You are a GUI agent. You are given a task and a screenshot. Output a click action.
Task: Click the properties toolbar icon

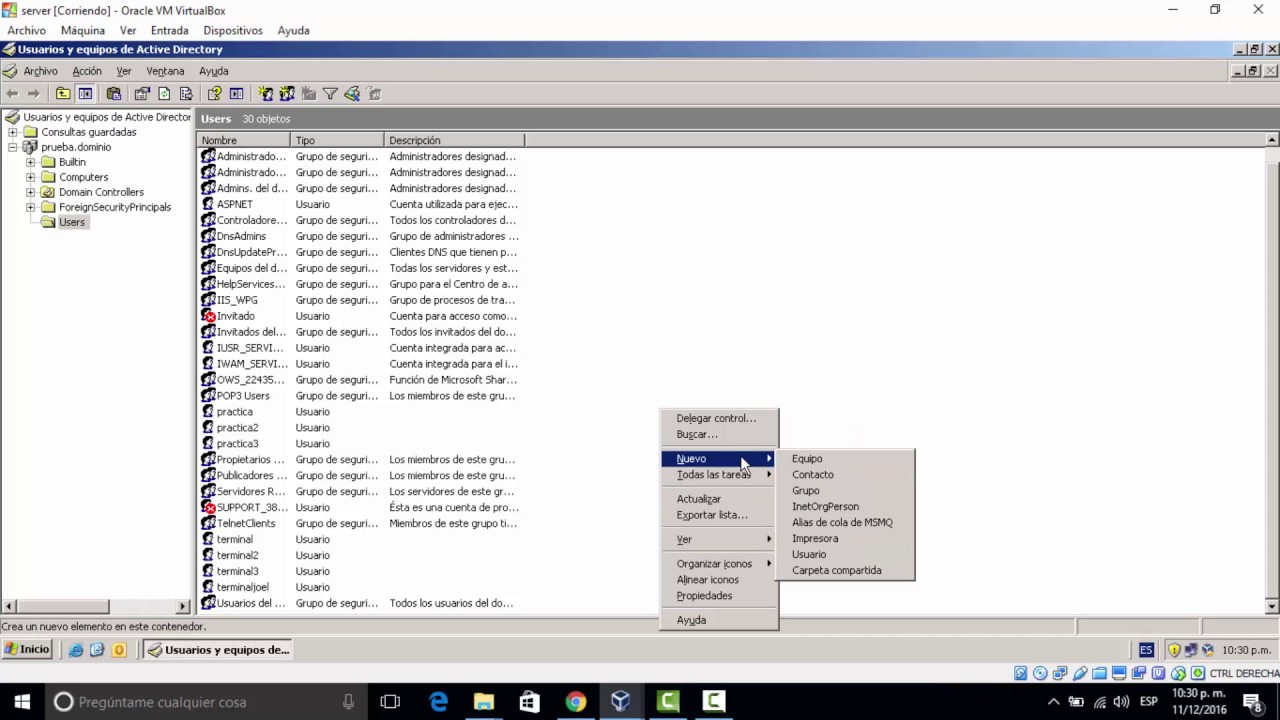click(x=142, y=93)
